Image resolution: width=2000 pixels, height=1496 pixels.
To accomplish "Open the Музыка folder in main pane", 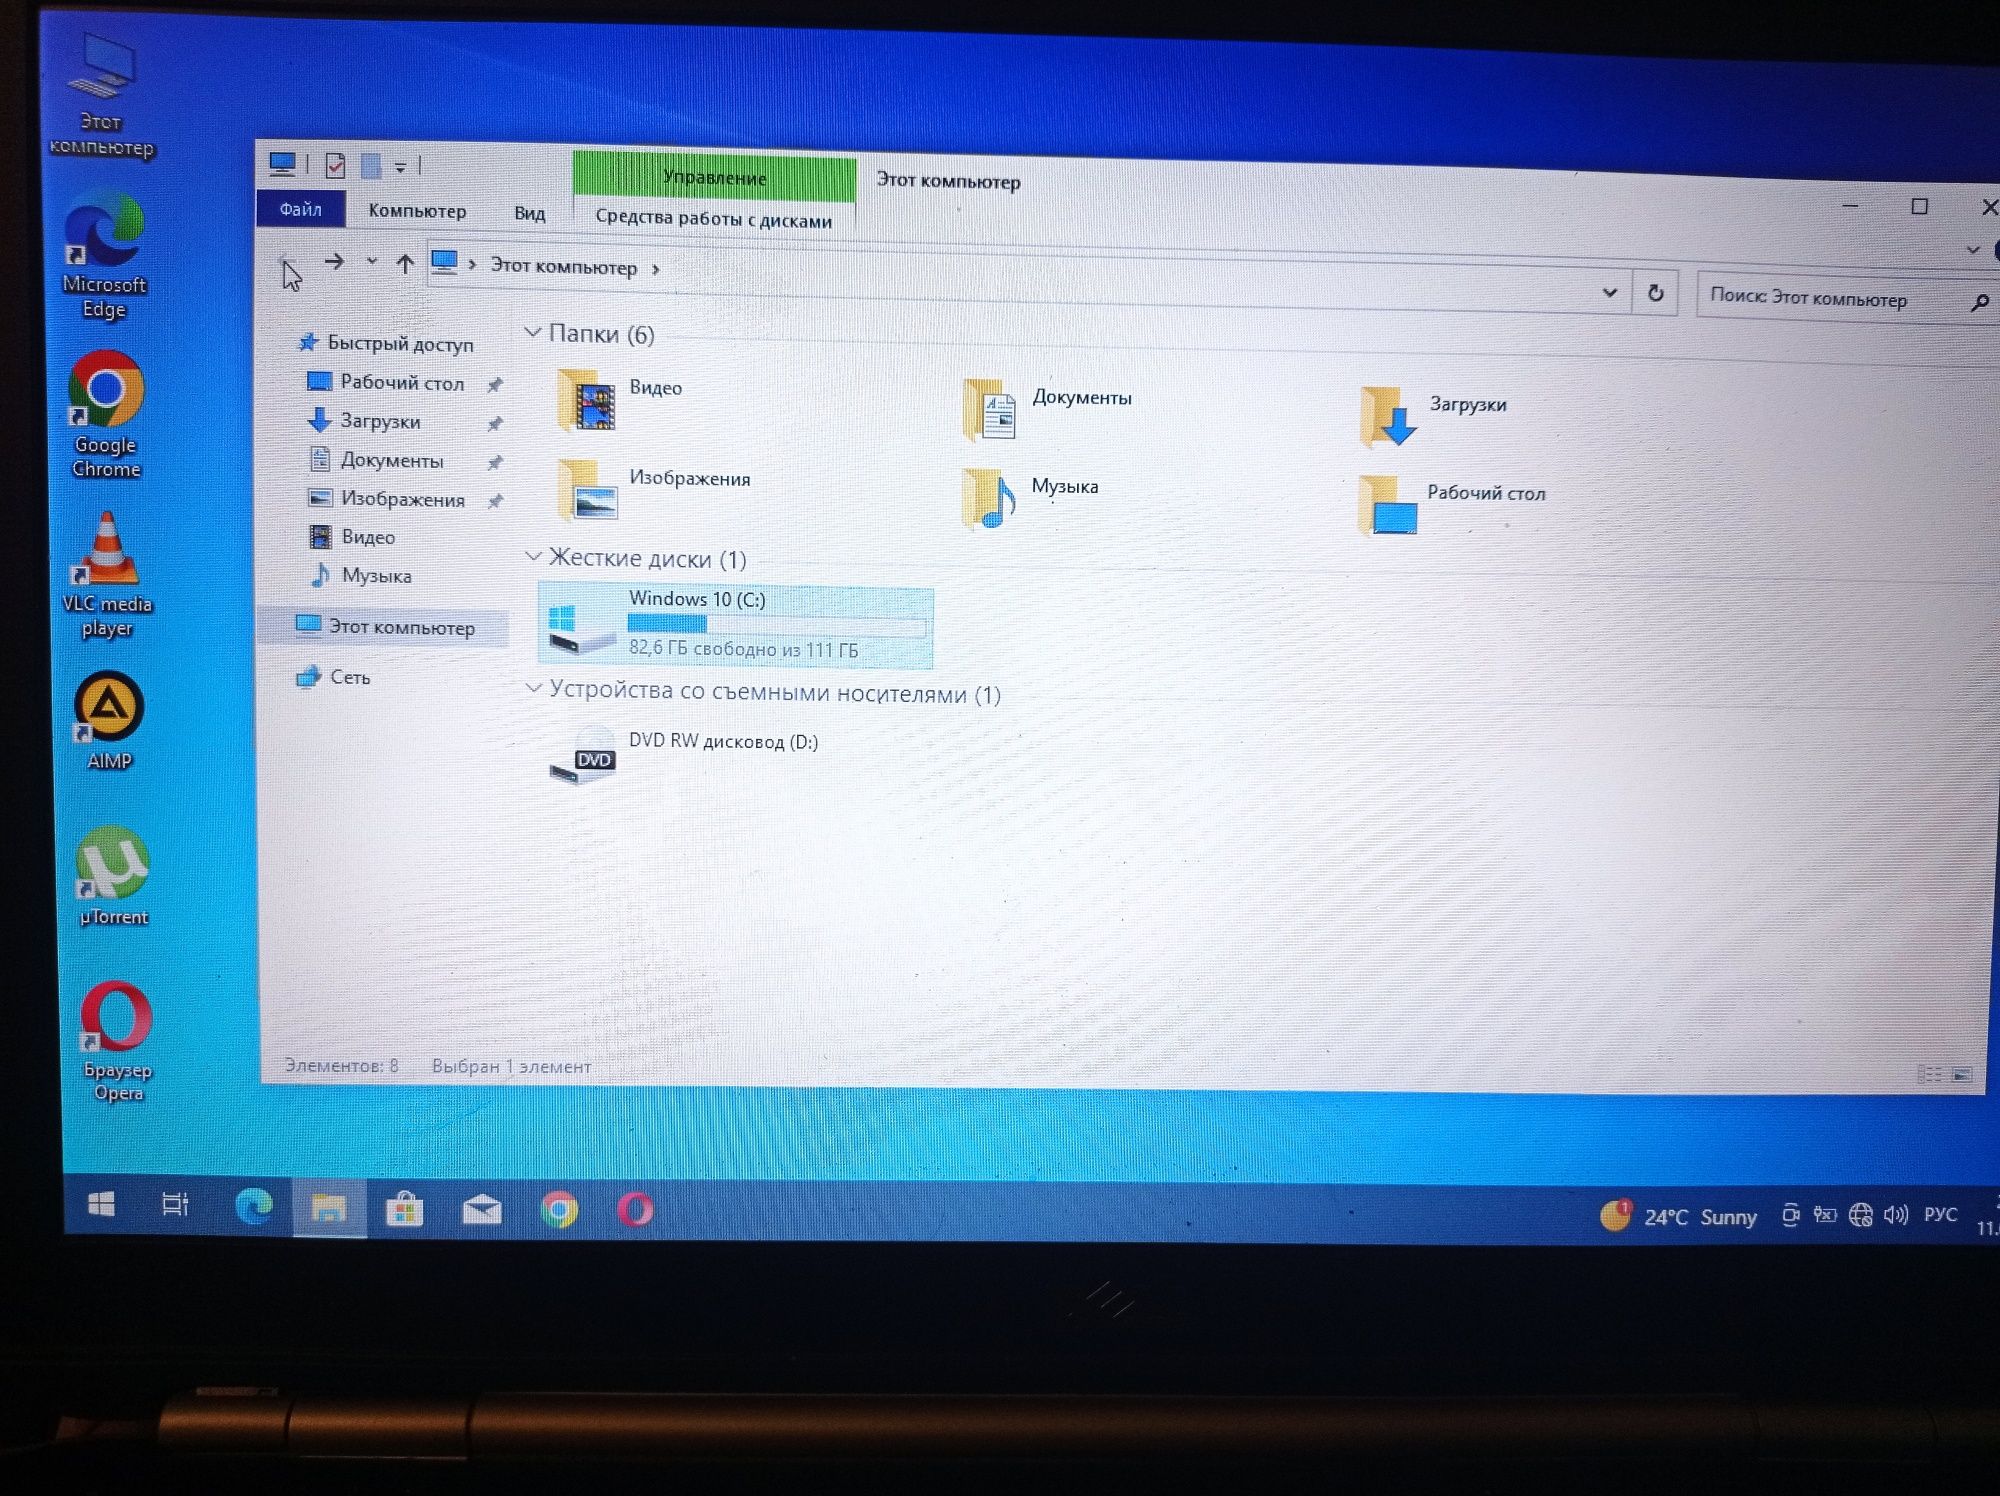I will pyautogui.click(x=1030, y=497).
